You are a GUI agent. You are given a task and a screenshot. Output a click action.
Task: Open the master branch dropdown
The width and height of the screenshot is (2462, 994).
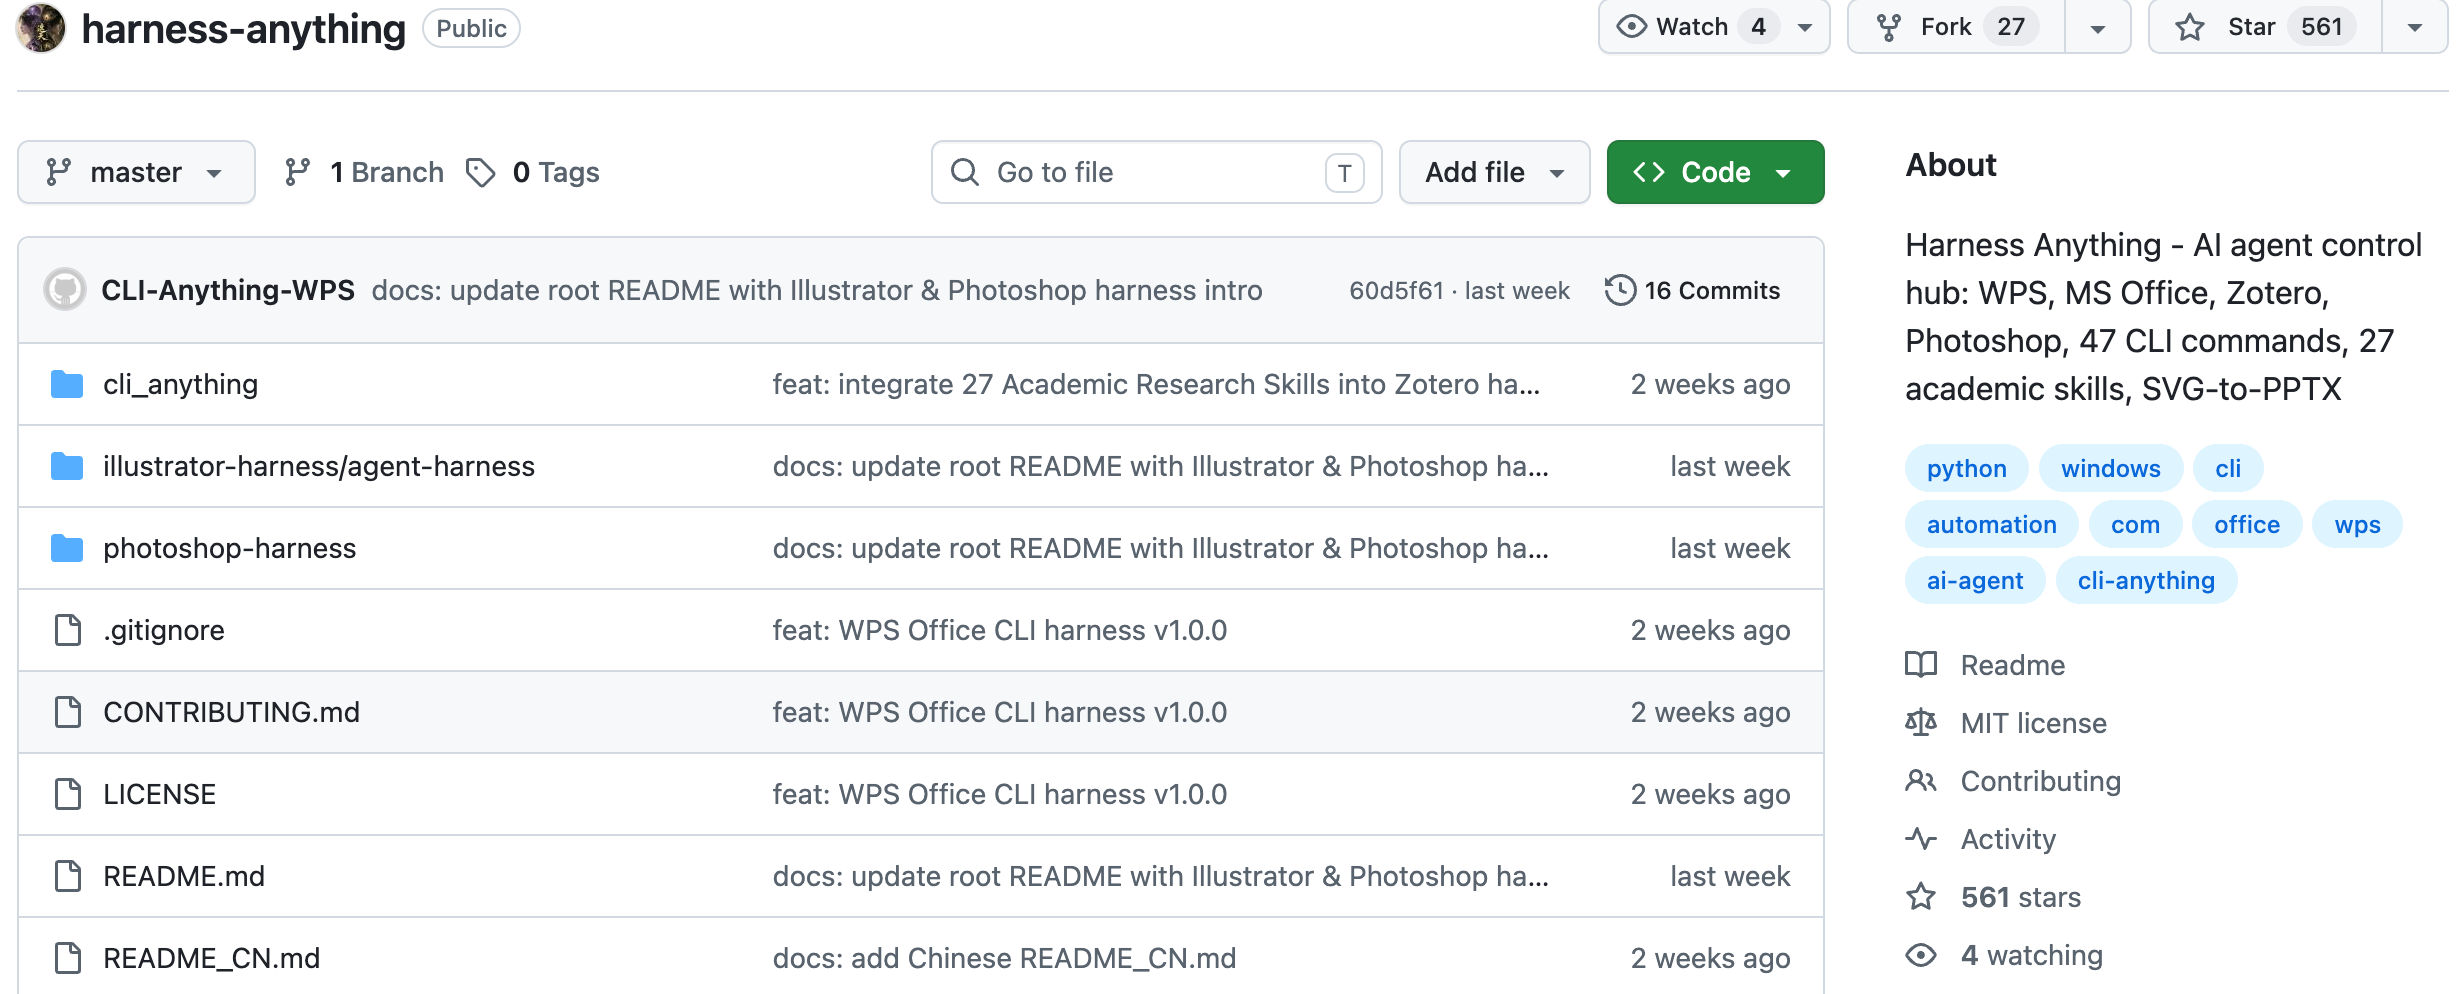[136, 172]
